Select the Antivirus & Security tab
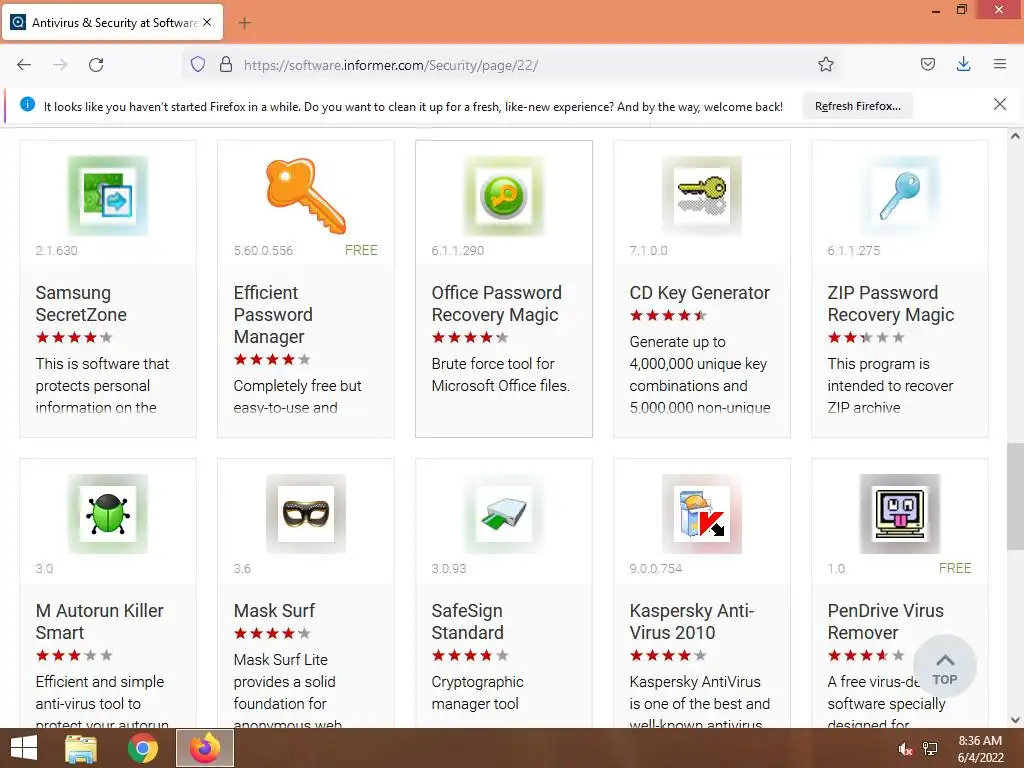The height and width of the screenshot is (768, 1024). (113, 22)
